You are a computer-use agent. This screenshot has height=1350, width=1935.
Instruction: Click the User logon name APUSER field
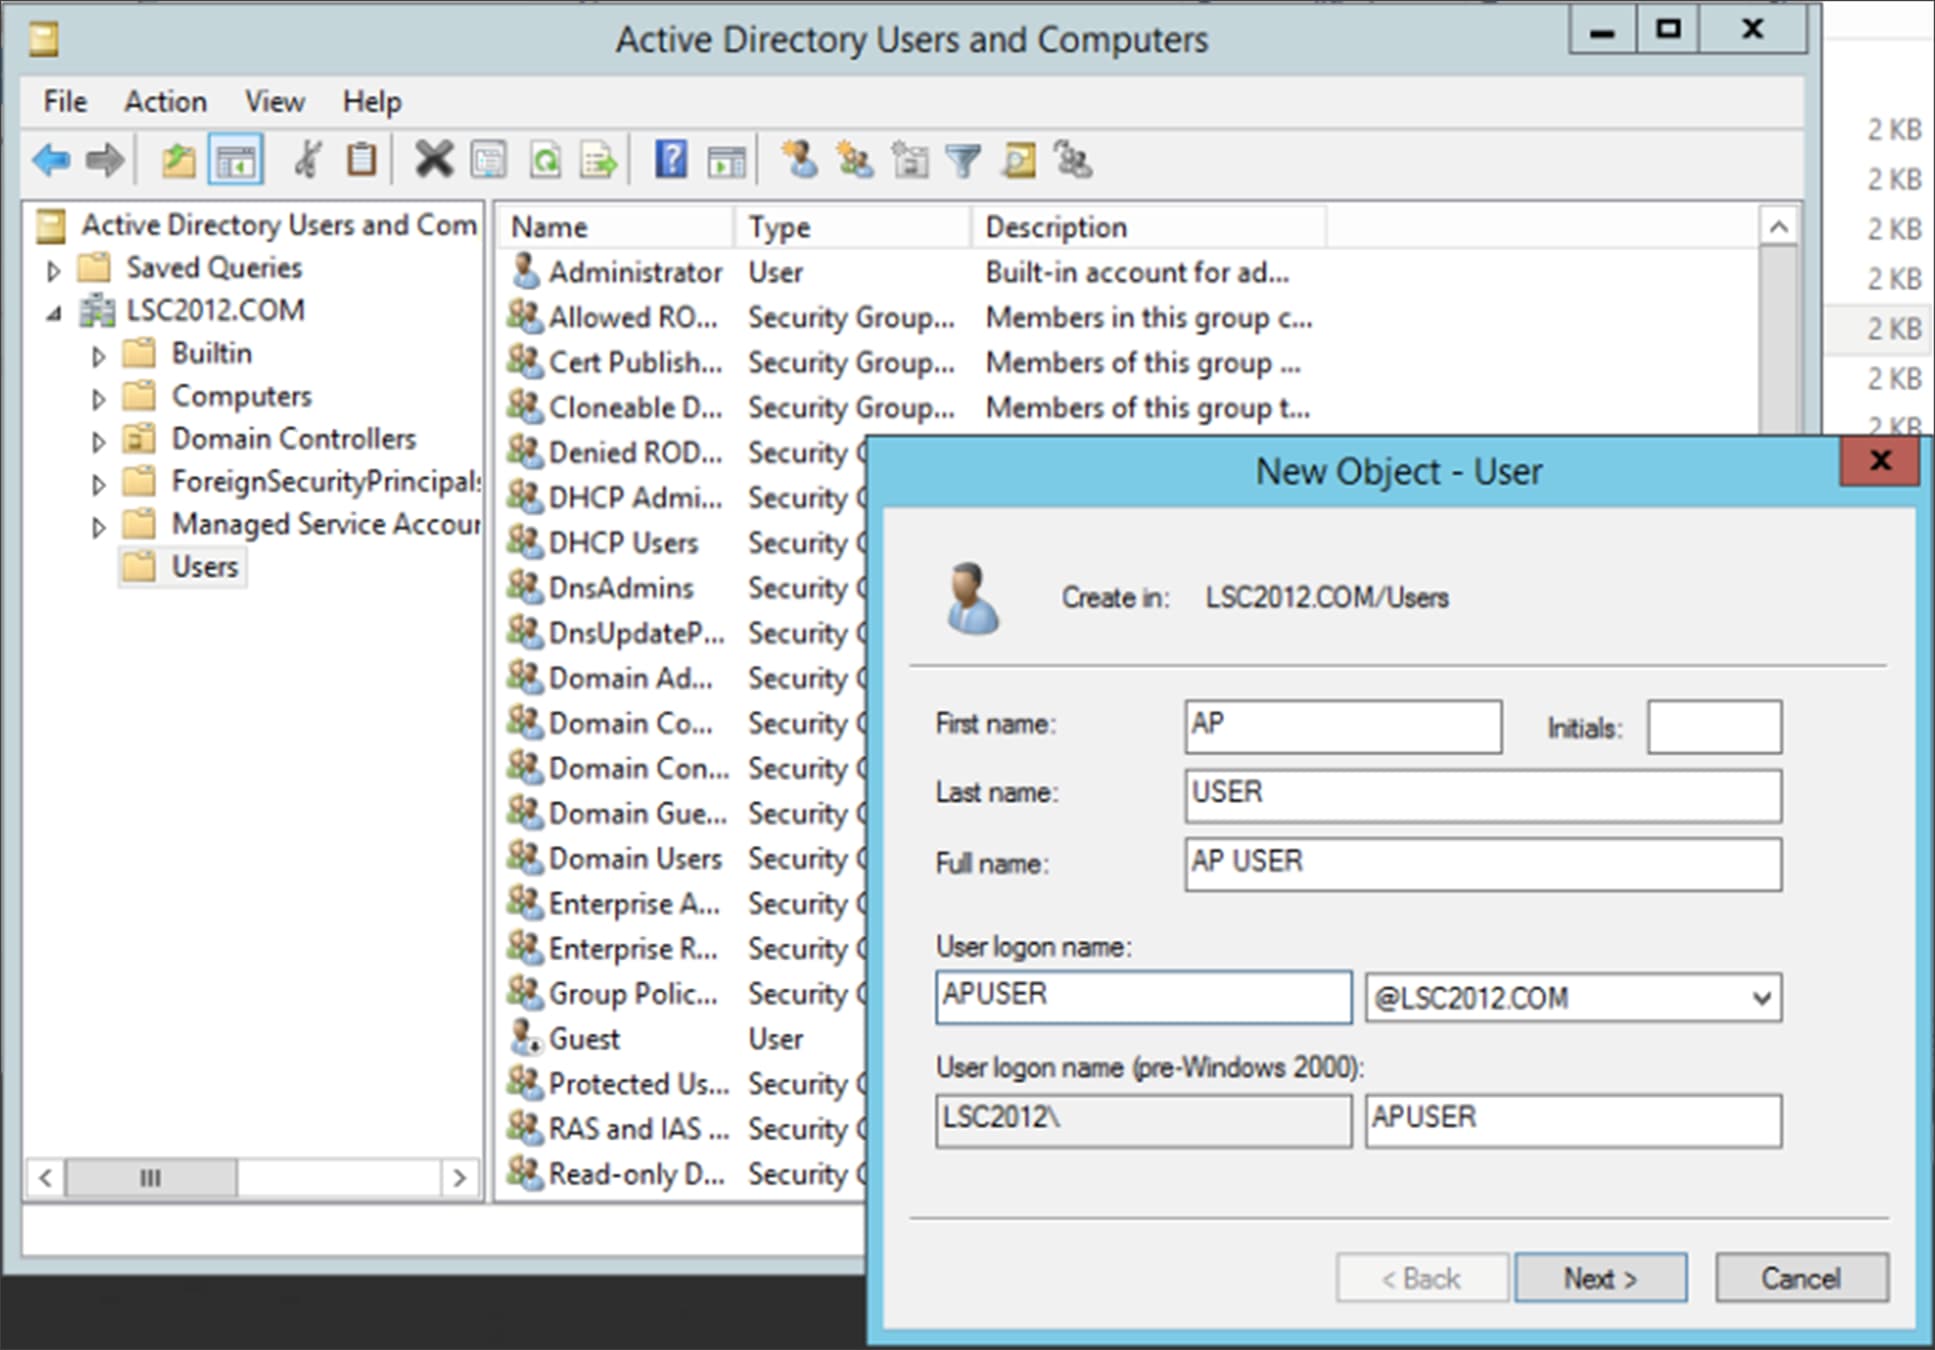click(x=1144, y=997)
